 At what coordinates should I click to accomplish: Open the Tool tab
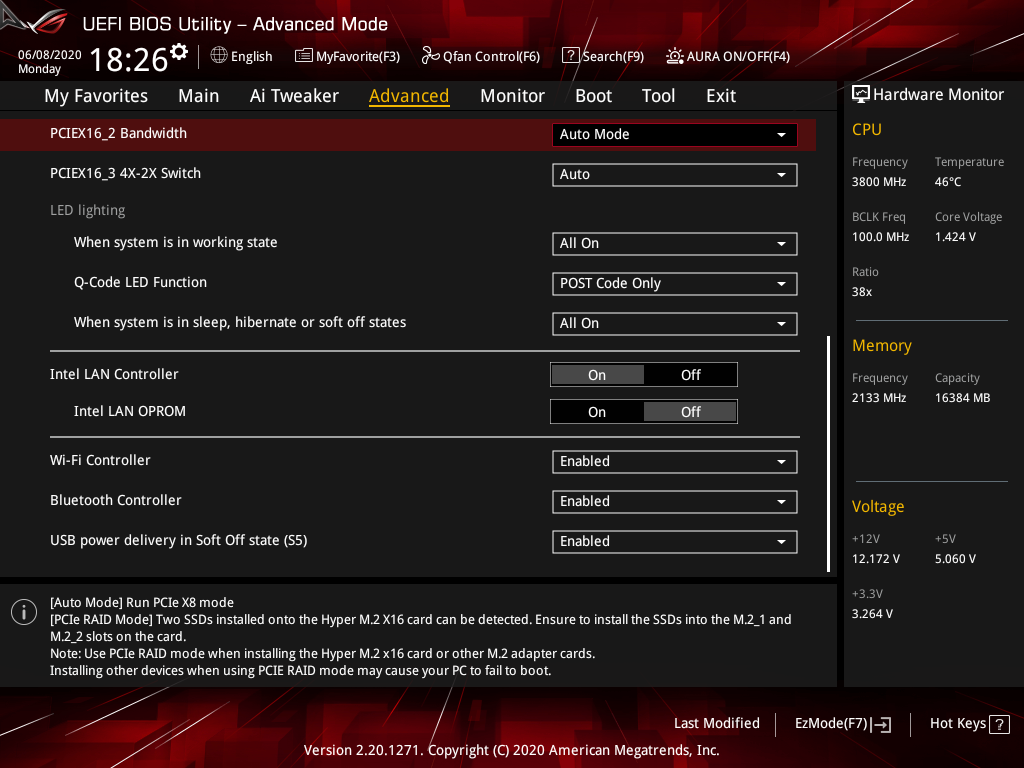[658, 96]
